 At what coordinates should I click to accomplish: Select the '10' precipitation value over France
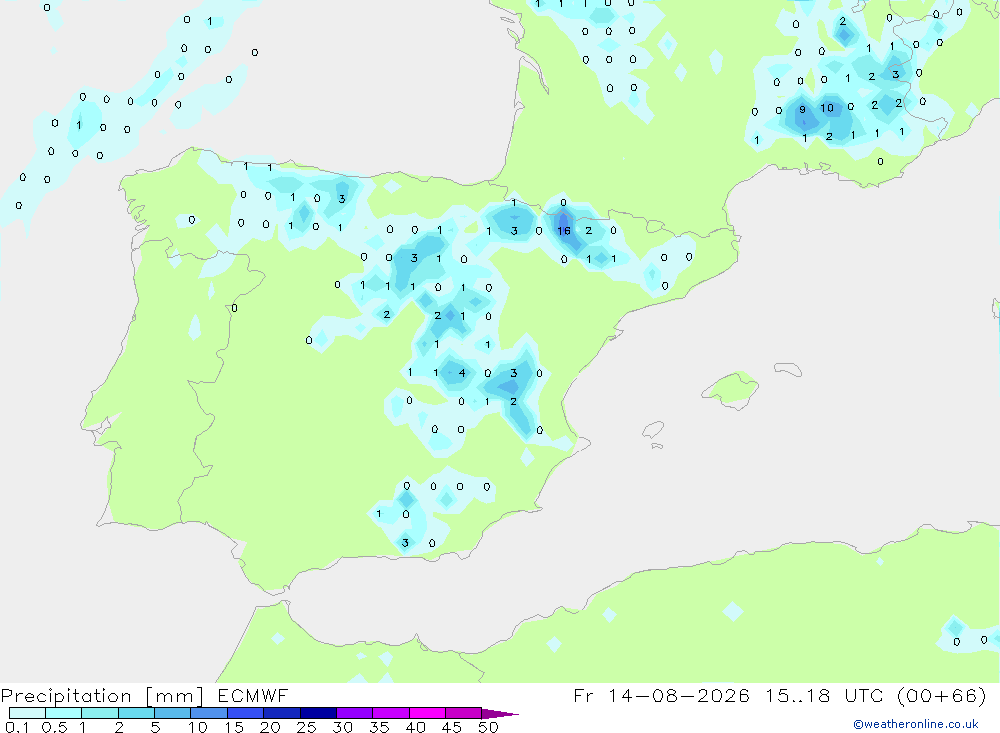coord(827,108)
